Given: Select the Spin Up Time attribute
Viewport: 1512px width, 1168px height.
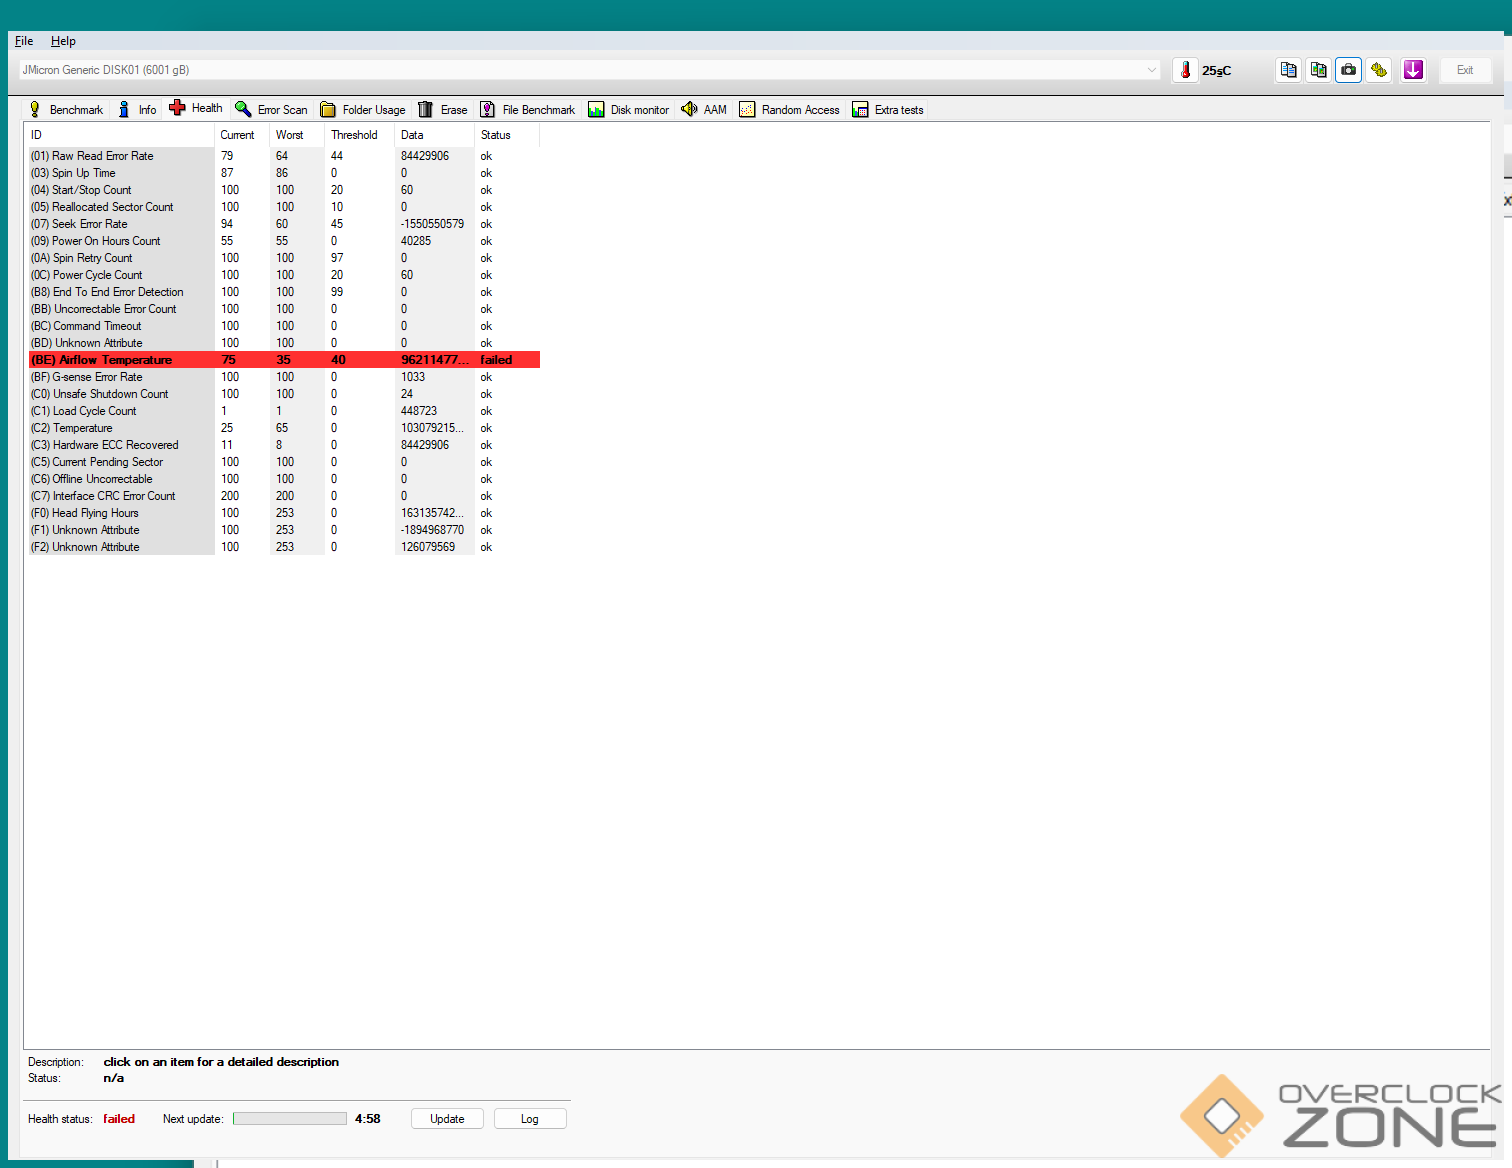Looking at the screenshot, I should click(284, 173).
